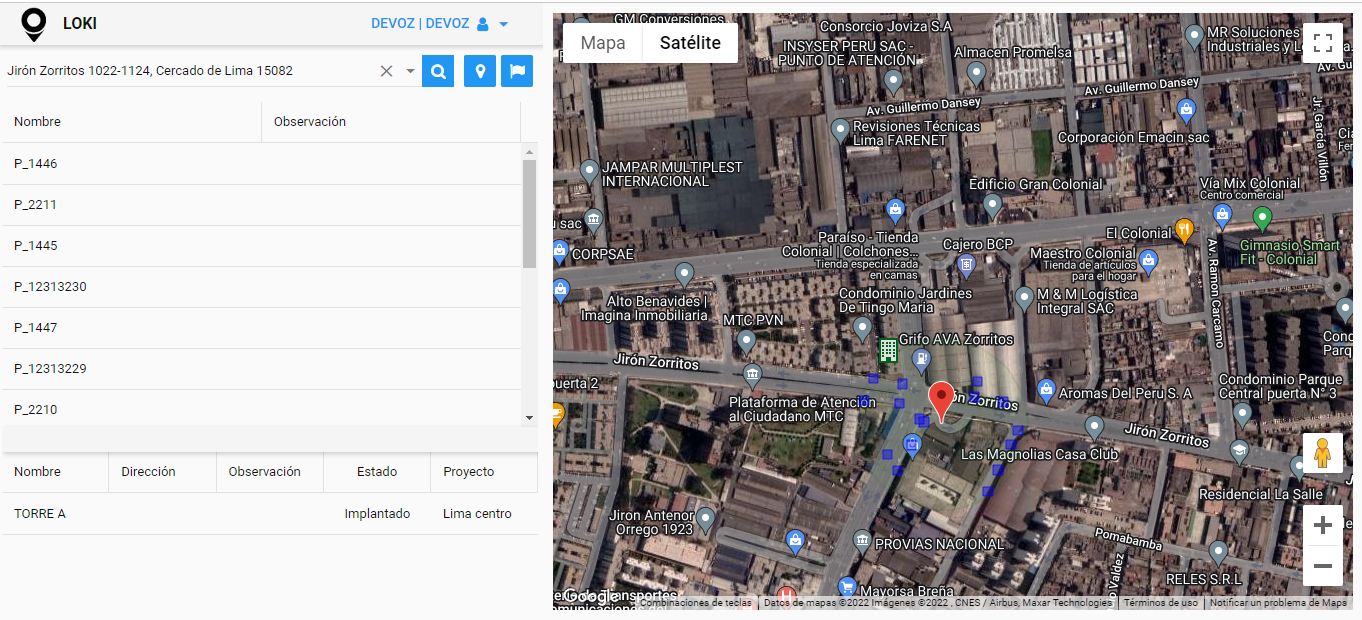Select row P_12313230
Image resolution: width=1362 pixels, height=620 pixels.
point(261,287)
